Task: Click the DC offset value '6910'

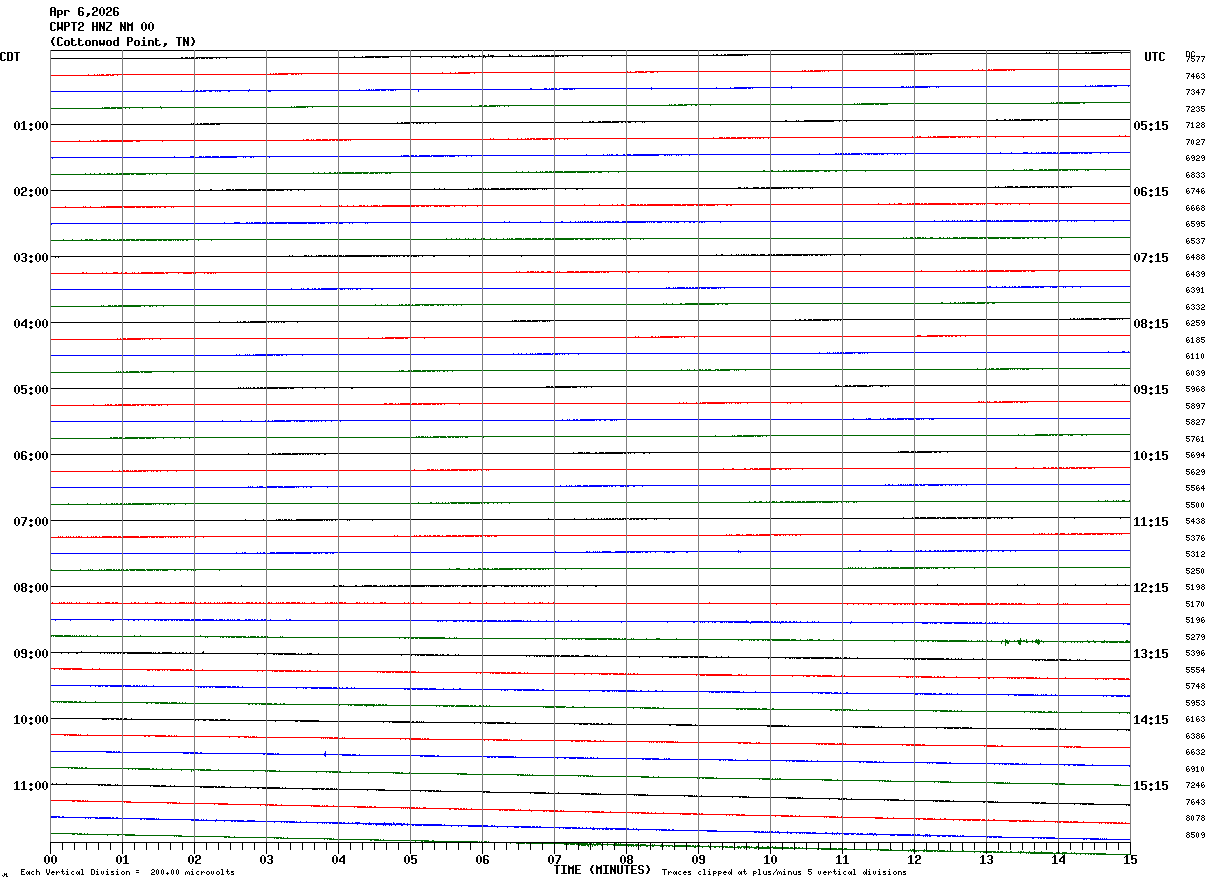Action: [1195, 770]
